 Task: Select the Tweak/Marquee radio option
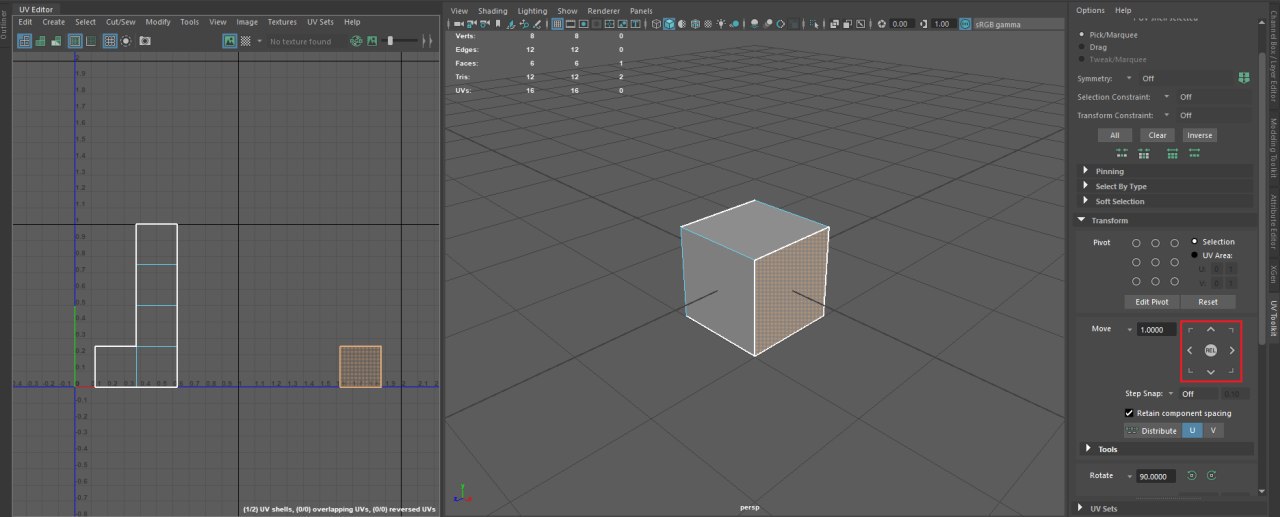click(x=1081, y=59)
